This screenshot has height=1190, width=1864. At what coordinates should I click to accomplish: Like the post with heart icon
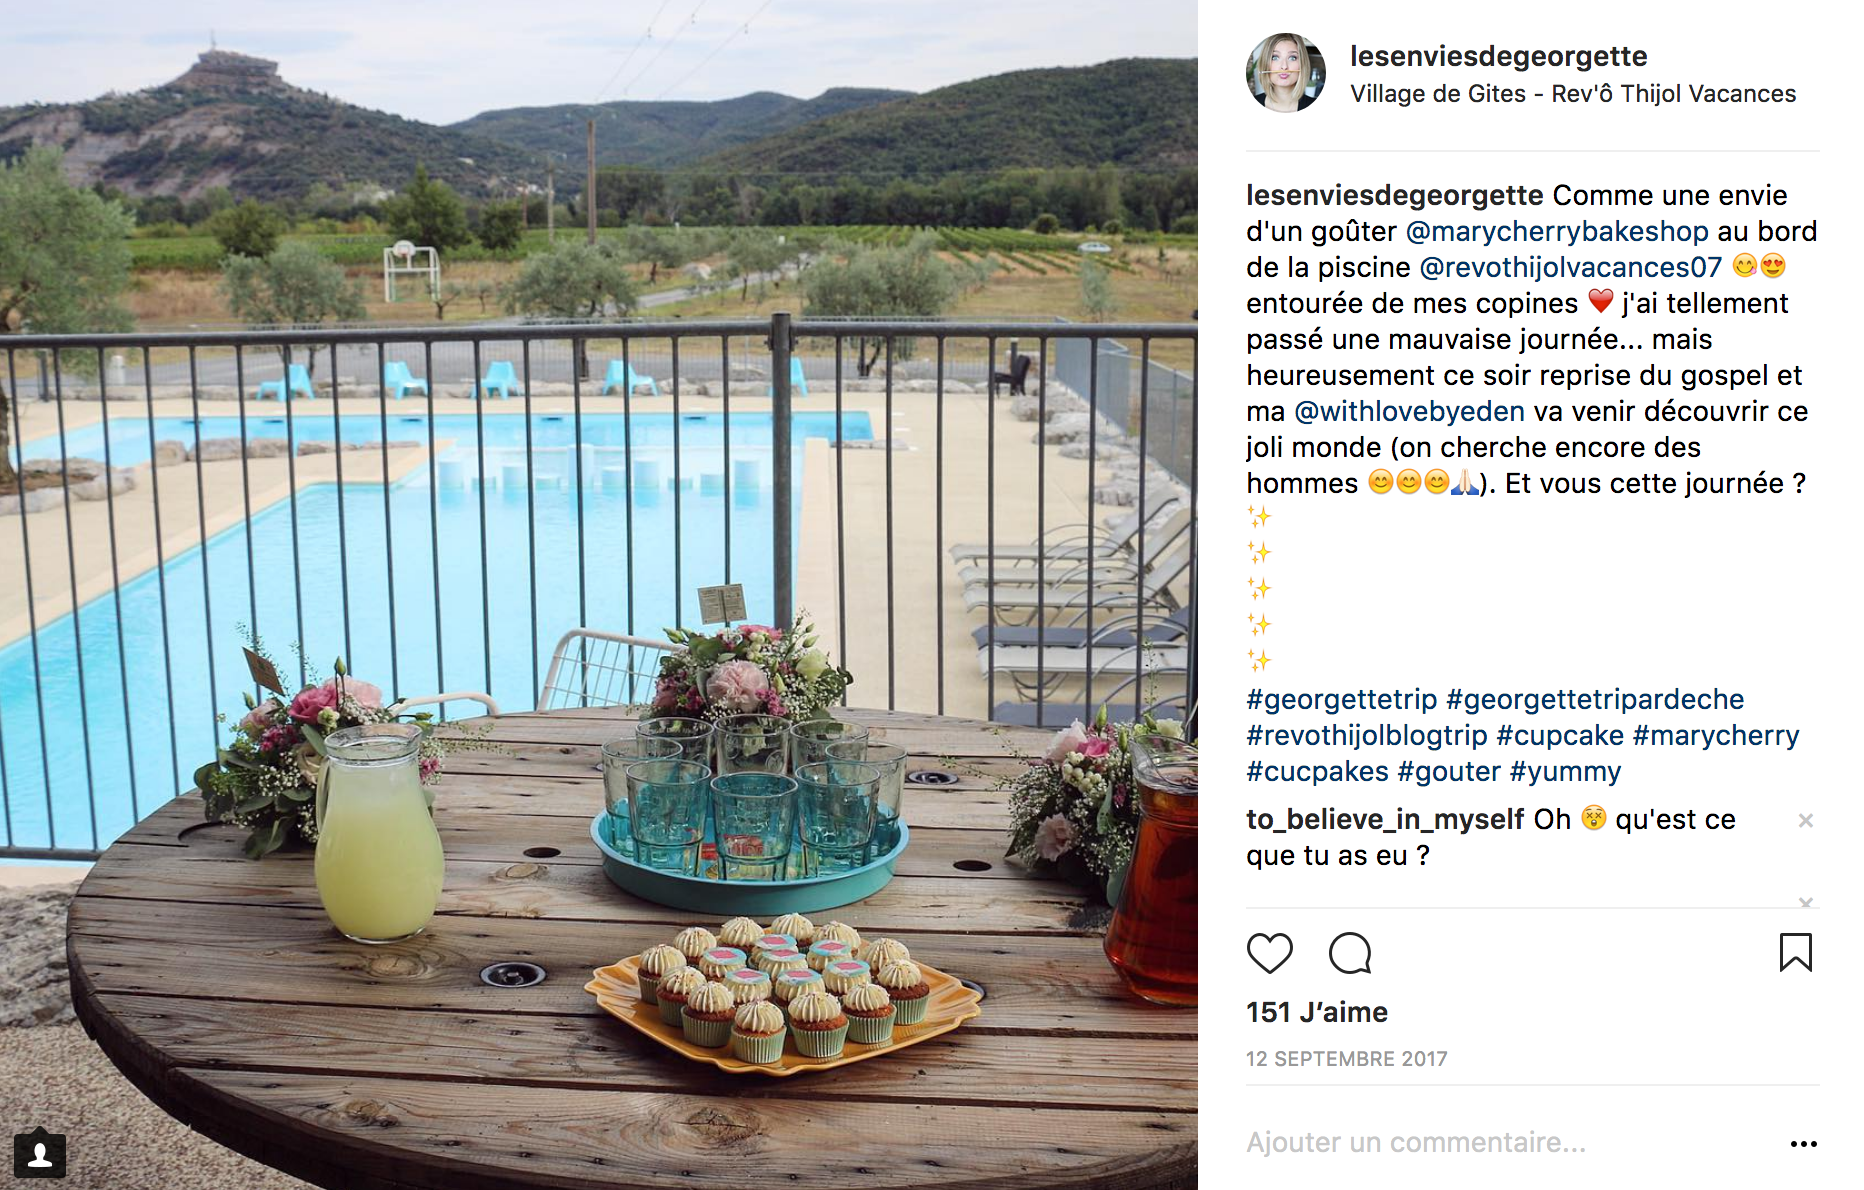coord(1269,953)
